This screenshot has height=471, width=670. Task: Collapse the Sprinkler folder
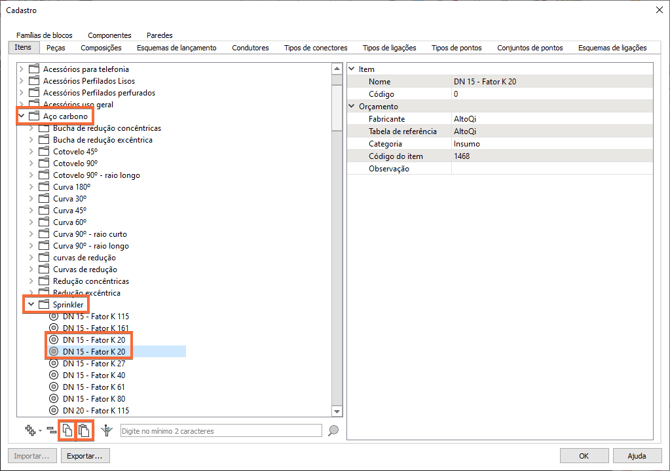(x=31, y=304)
